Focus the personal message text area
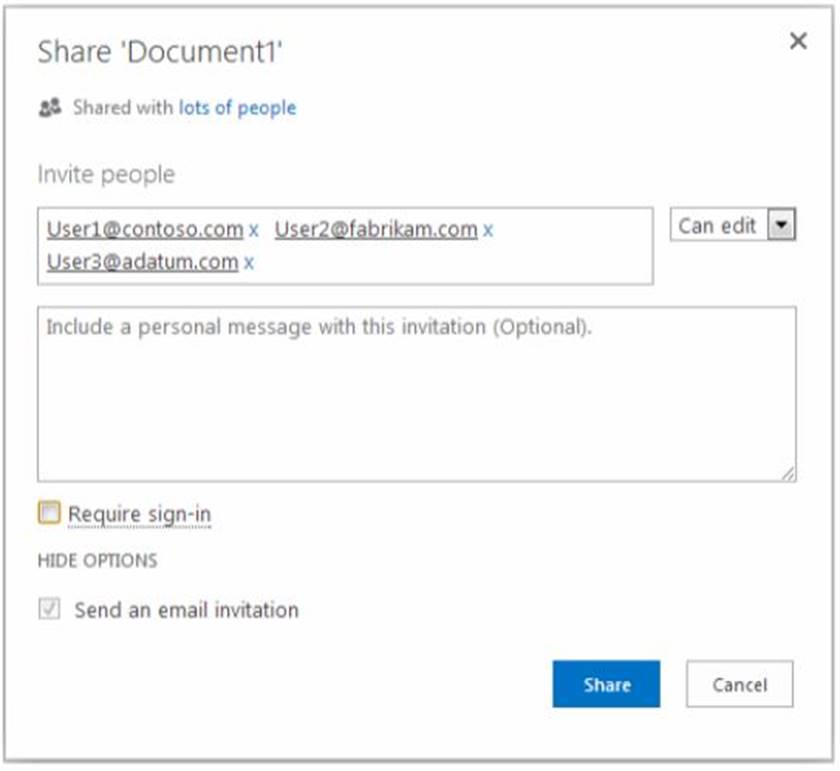The image size is (840, 771). point(416,400)
